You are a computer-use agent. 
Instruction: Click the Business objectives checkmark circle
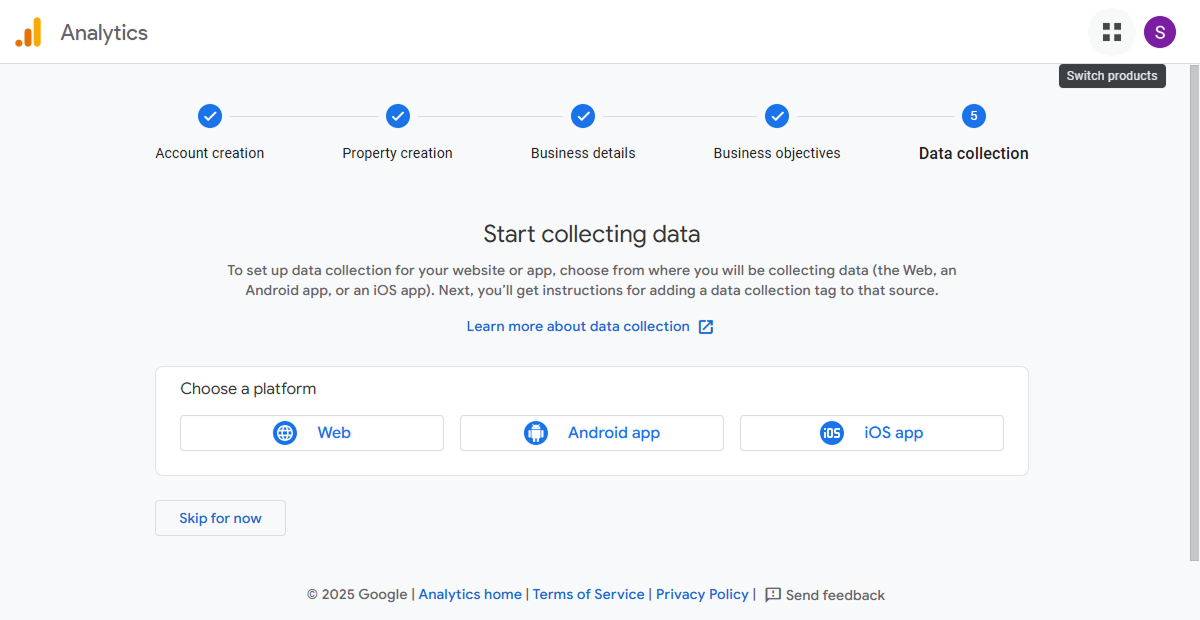(x=777, y=115)
